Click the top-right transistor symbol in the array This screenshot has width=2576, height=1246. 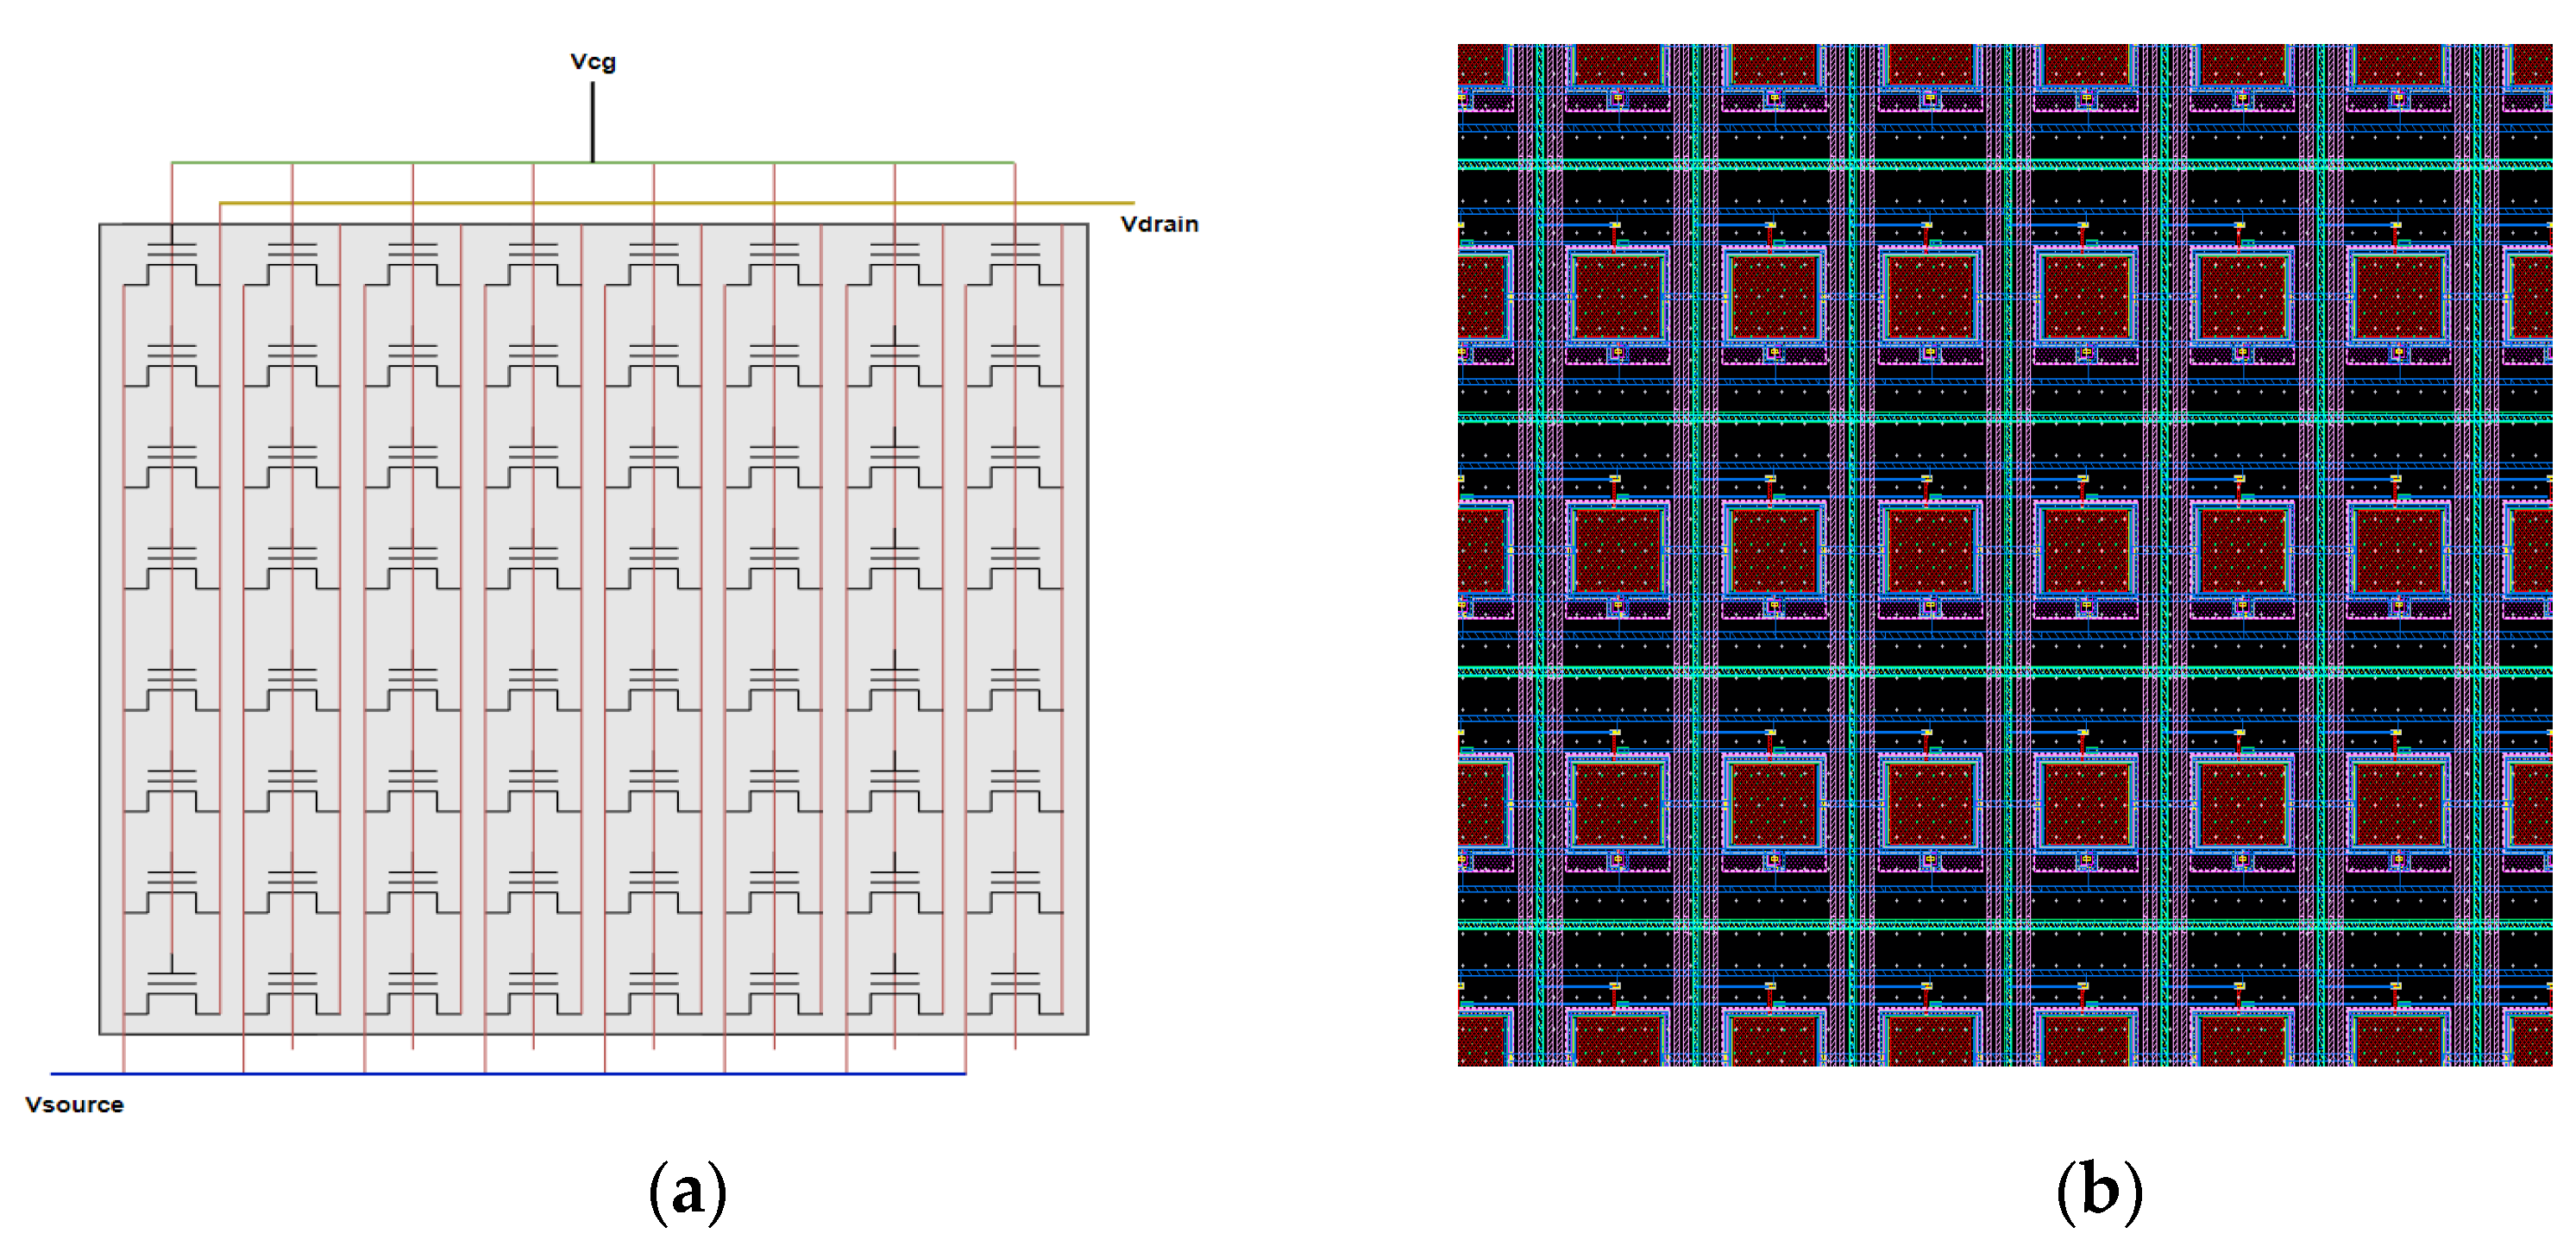(1014, 262)
